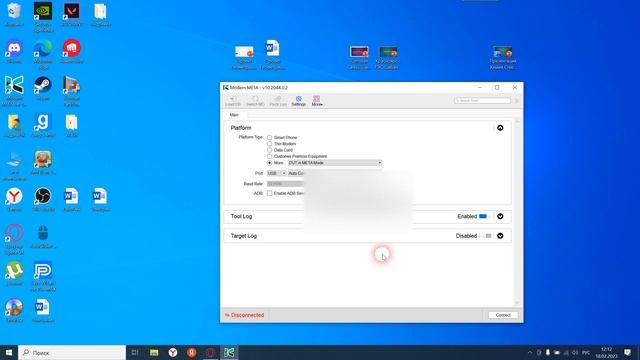Click the Search Tool input field
Image resolution: width=640 pixels, height=360 pixels.
482,100
